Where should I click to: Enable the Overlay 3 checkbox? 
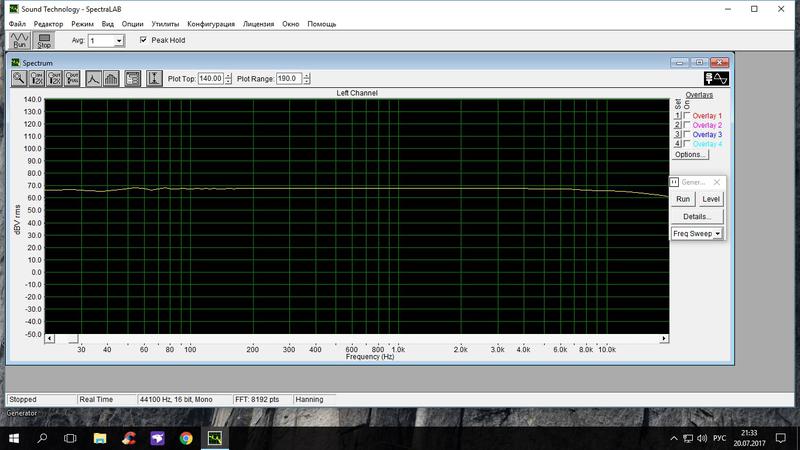[x=687, y=135]
